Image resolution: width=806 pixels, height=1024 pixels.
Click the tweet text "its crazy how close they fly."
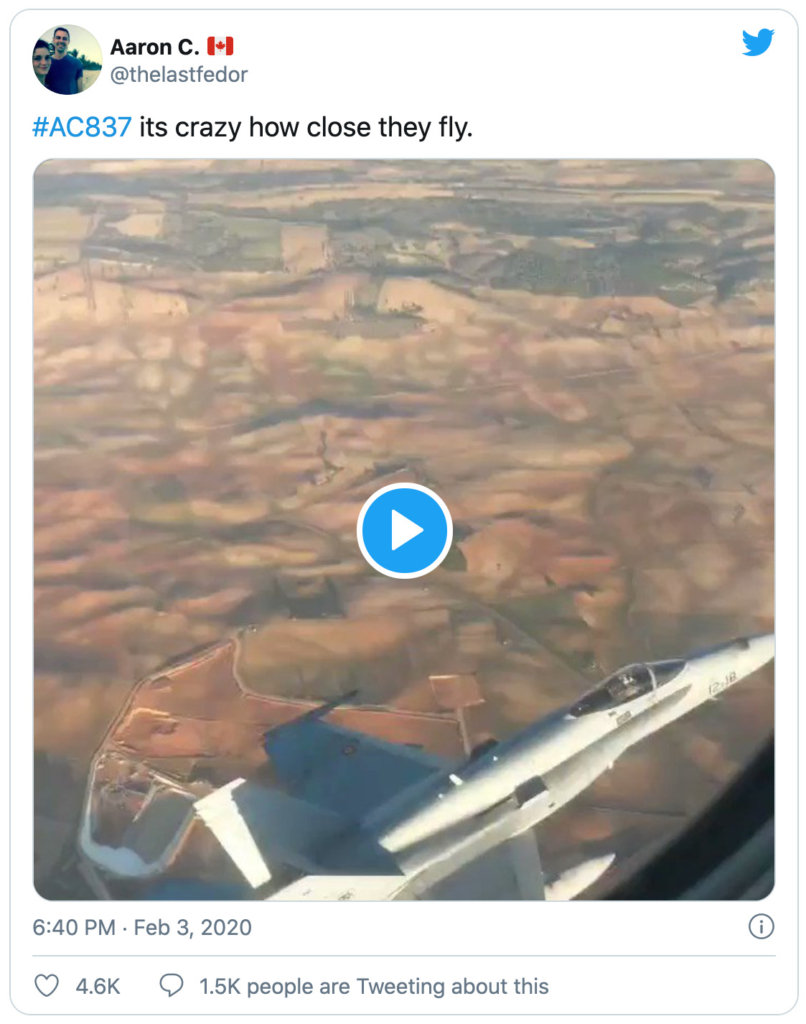coord(306,127)
